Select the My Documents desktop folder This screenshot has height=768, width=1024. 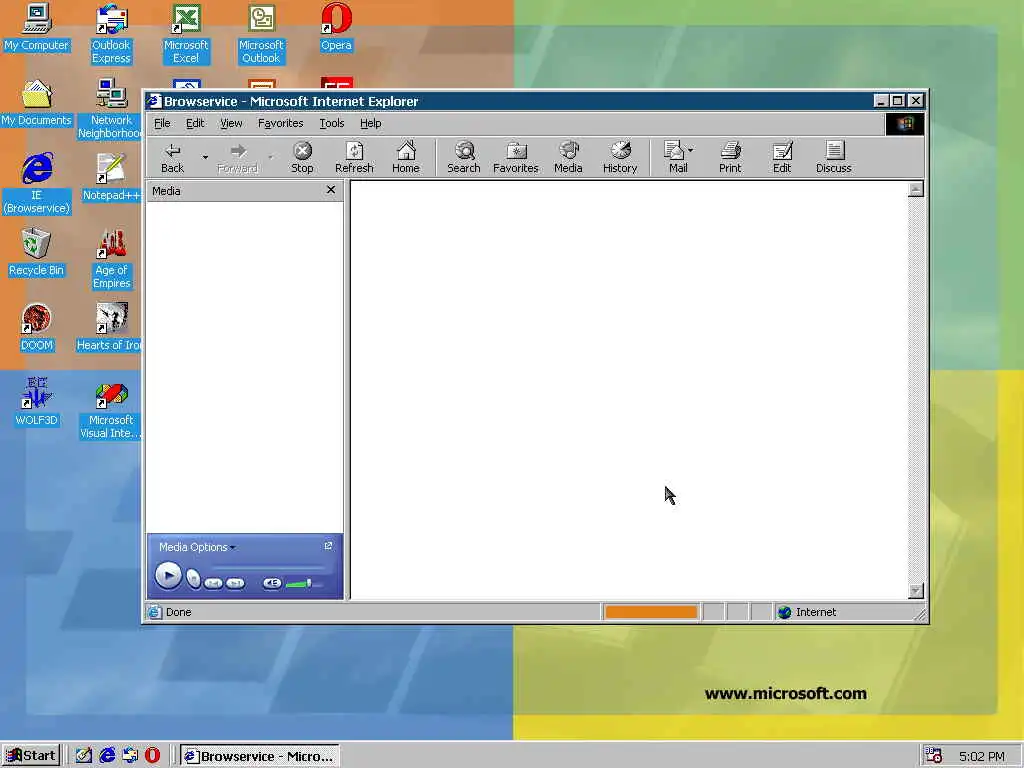tap(36, 103)
